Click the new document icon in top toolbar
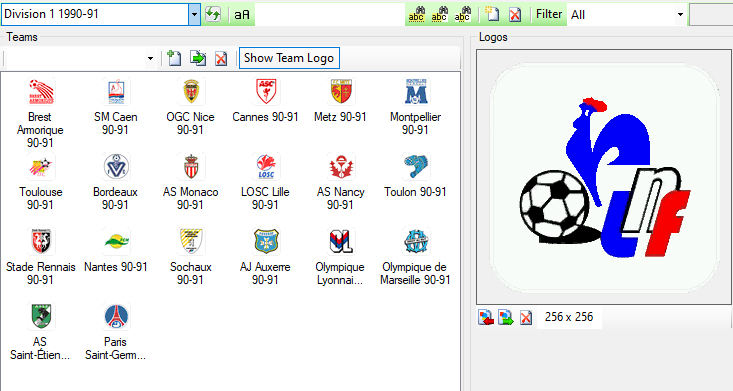Screen dimensions: 733x391 pos(492,14)
